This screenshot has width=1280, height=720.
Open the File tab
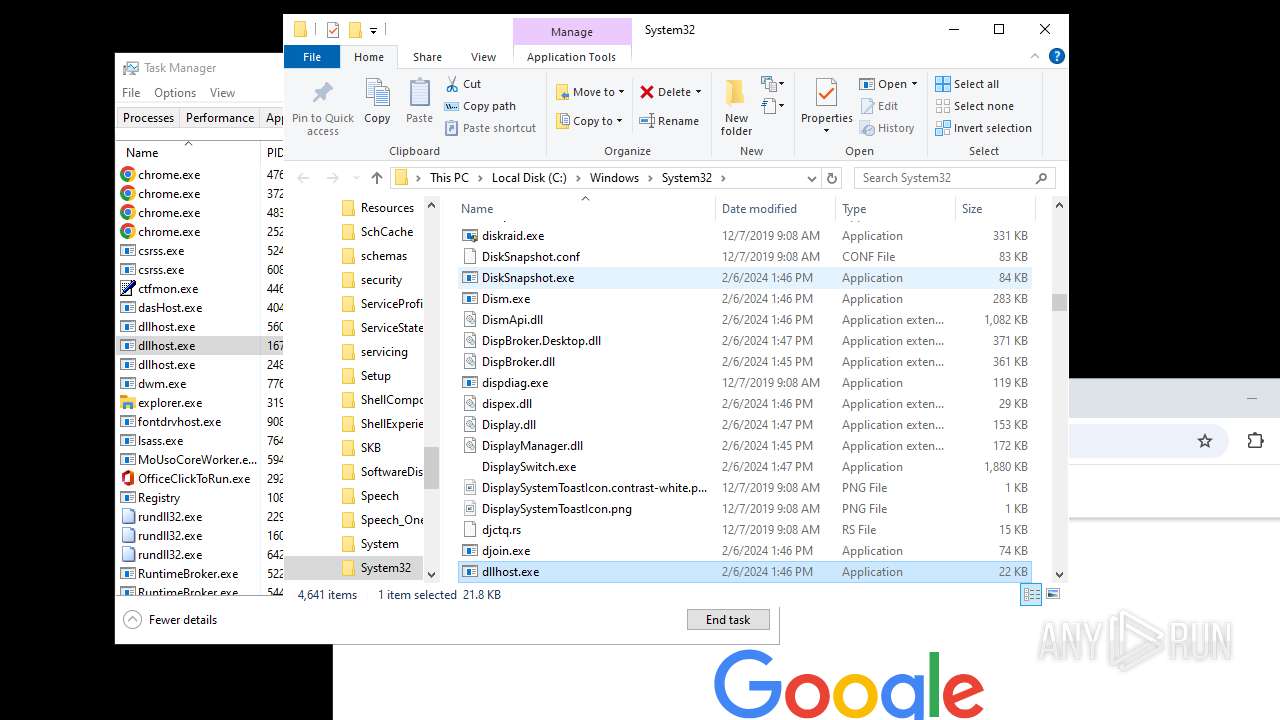(x=312, y=57)
